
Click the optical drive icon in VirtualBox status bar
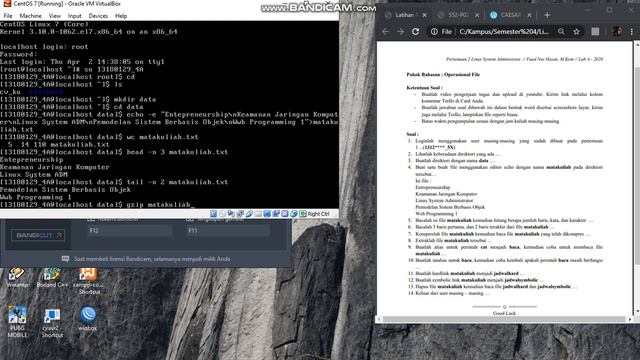222,214
